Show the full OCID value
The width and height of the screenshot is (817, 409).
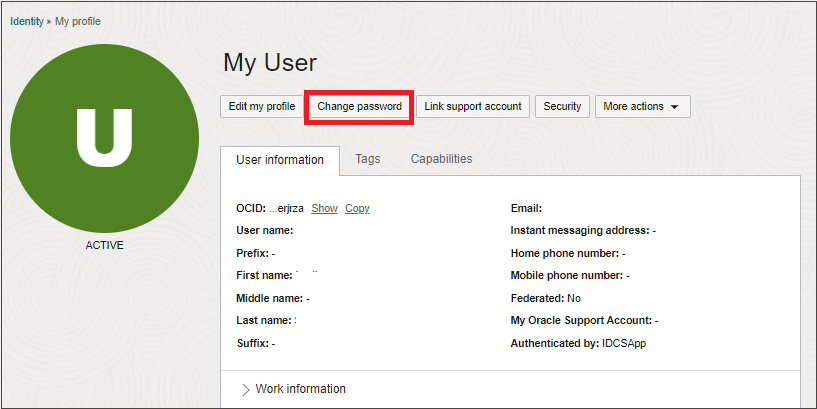point(324,208)
